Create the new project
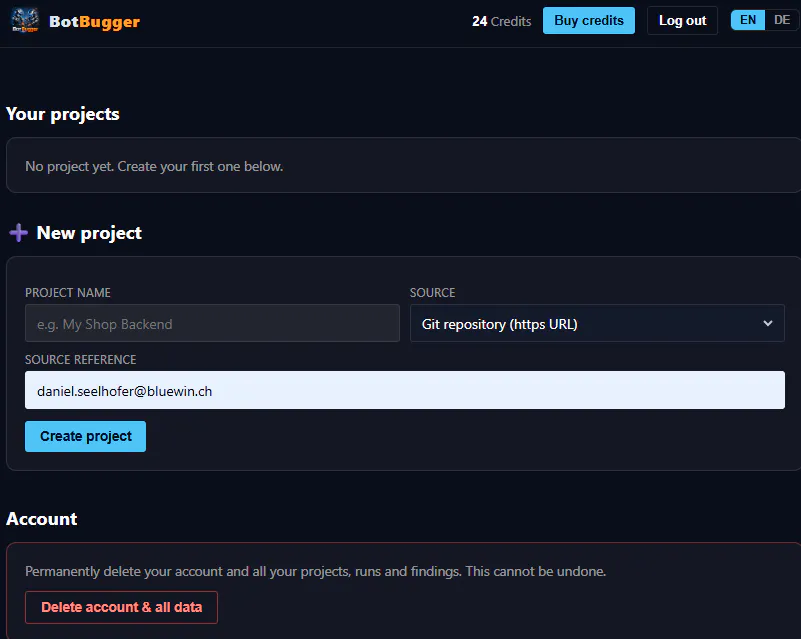Viewport: 801px width, 639px height. pos(85,436)
